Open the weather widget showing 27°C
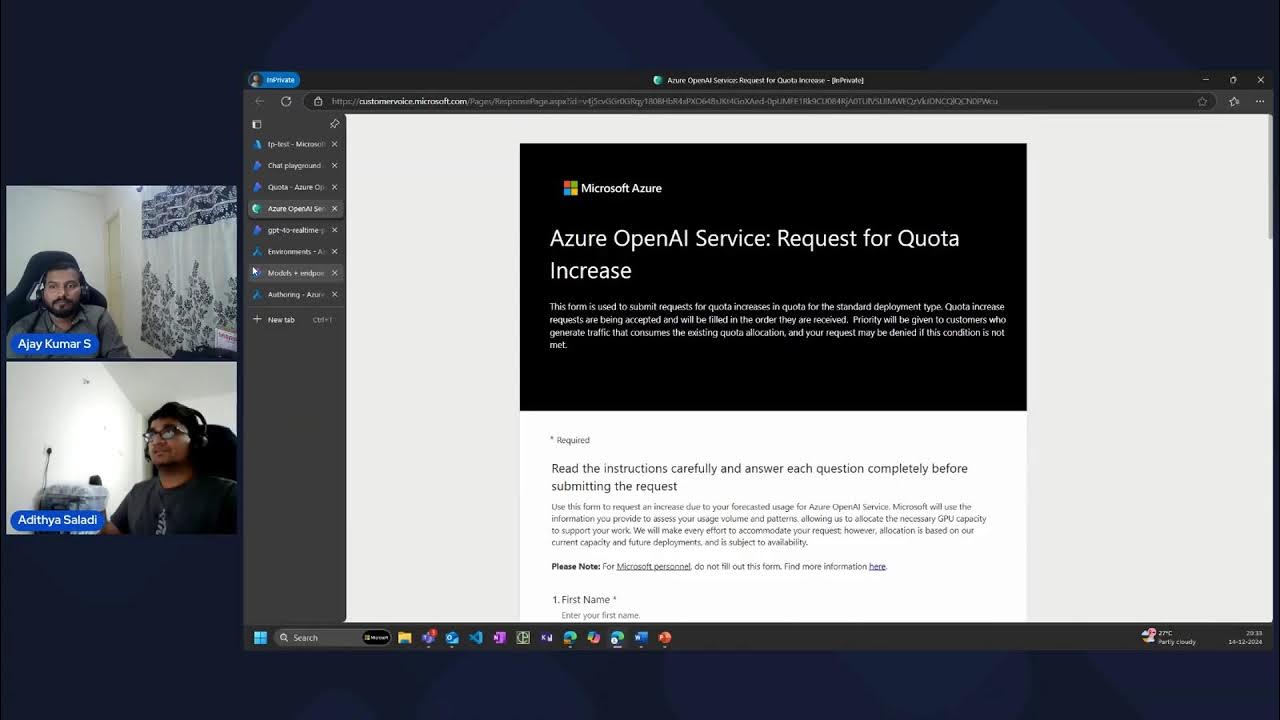The width and height of the screenshot is (1280, 720). (x=1169, y=637)
